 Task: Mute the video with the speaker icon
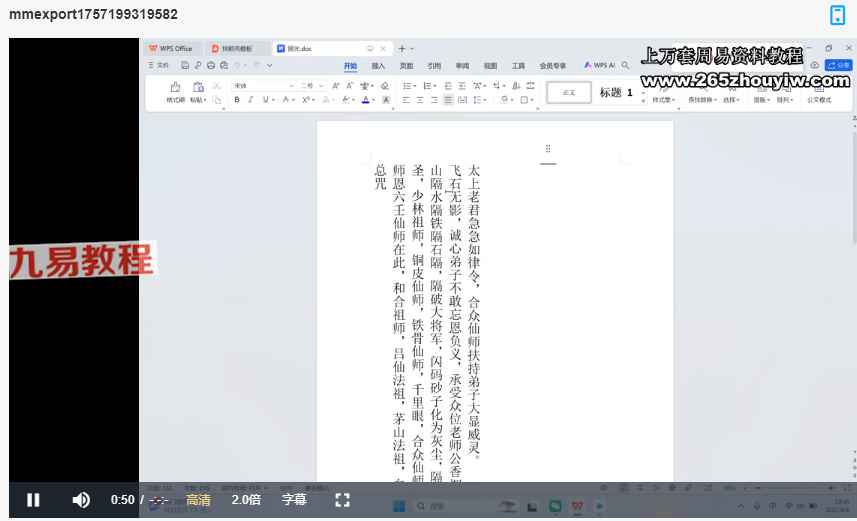coord(81,500)
